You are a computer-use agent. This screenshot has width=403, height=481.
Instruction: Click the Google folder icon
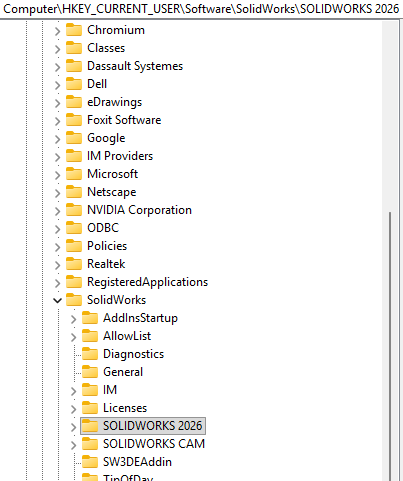tap(74, 138)
